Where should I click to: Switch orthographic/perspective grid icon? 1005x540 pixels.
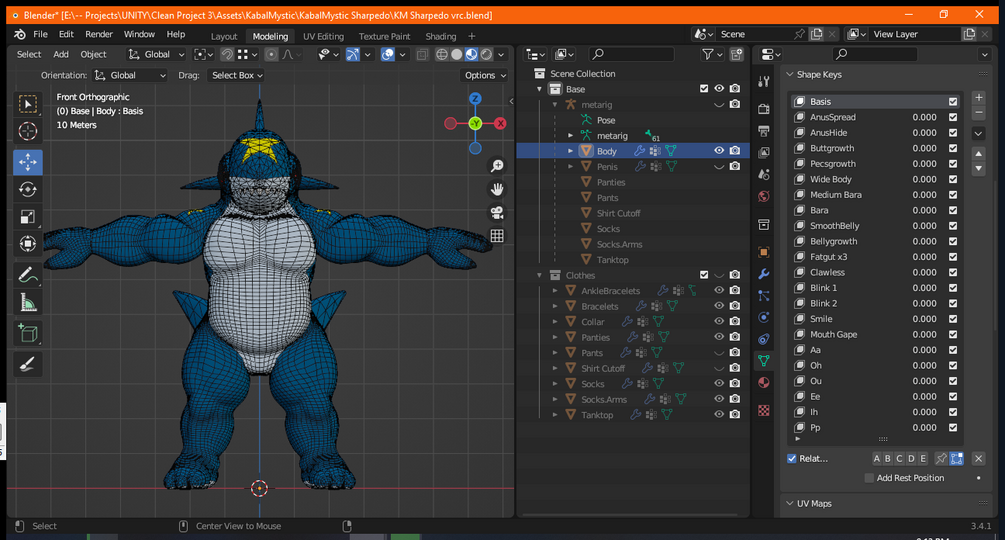click(497, 236)
